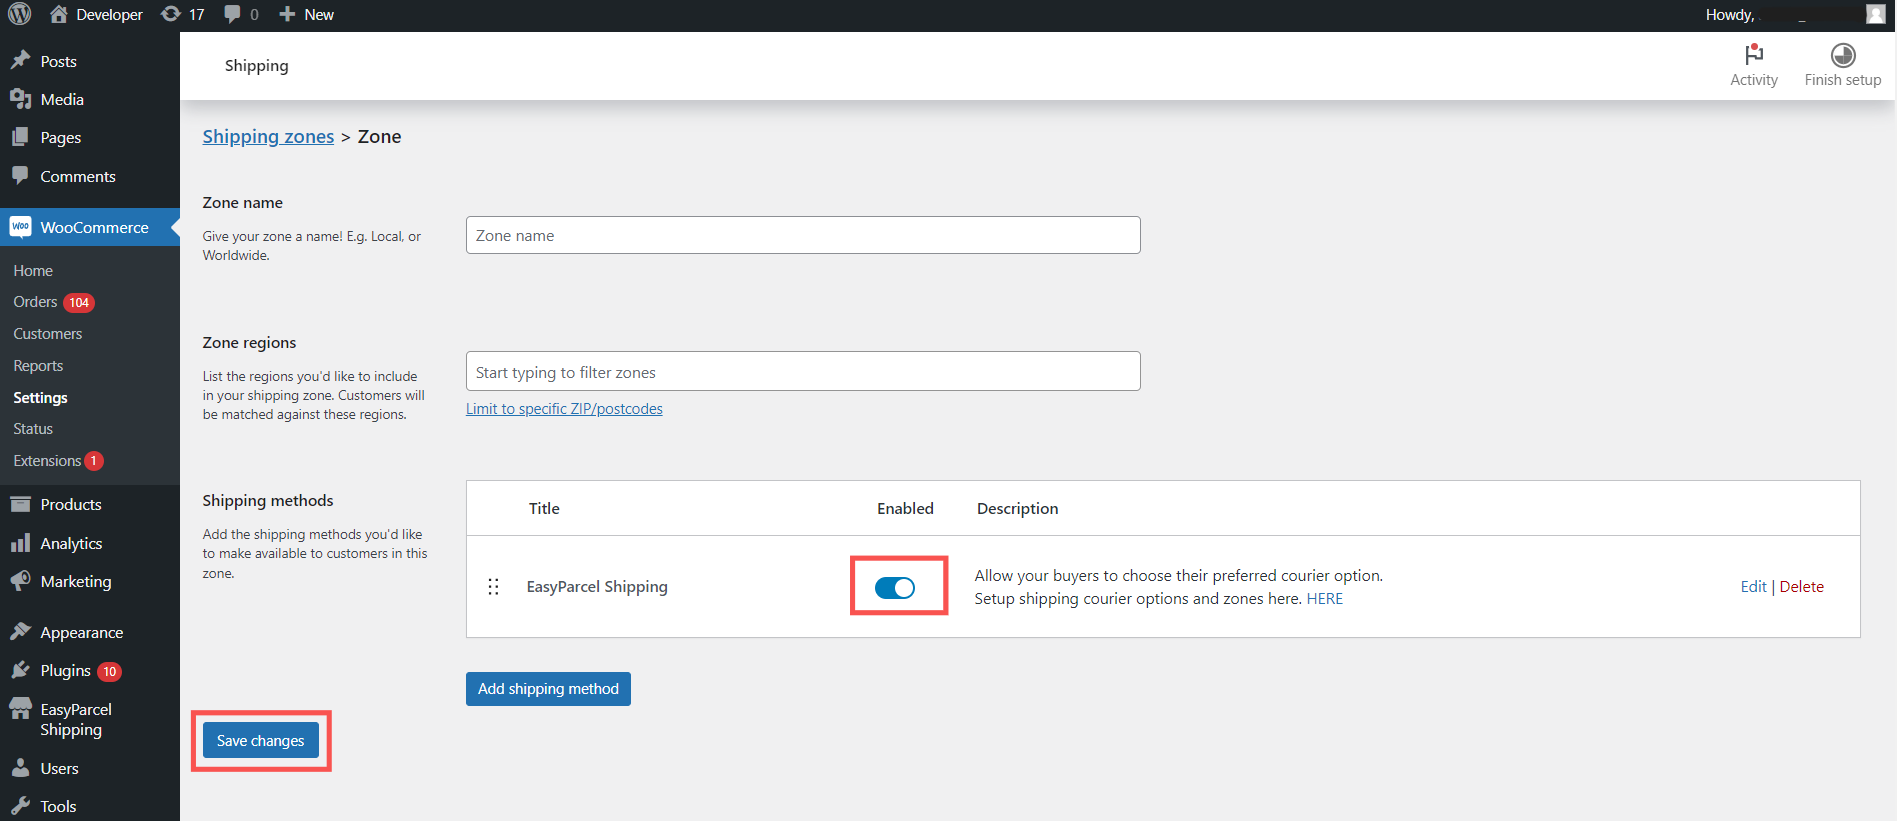The height and width of the screenshot is (821, 1897).
Task: Click the Products icon in sidebar
Action: click(x=20, y=504)
